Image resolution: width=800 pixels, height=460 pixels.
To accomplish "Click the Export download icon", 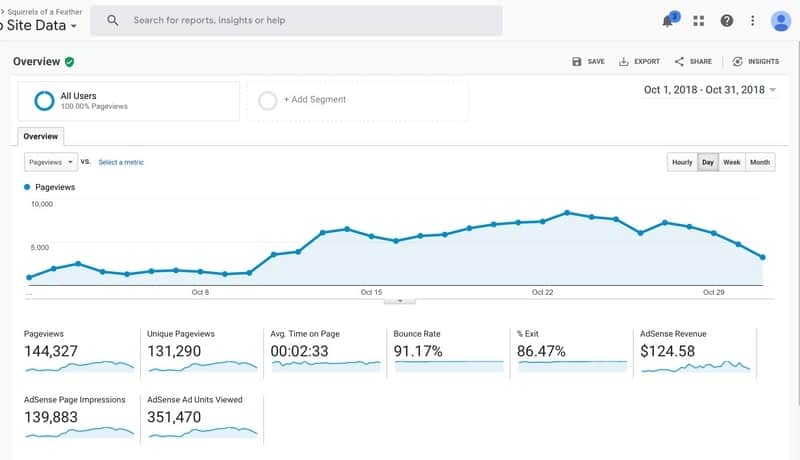I will tap(623, 61).
